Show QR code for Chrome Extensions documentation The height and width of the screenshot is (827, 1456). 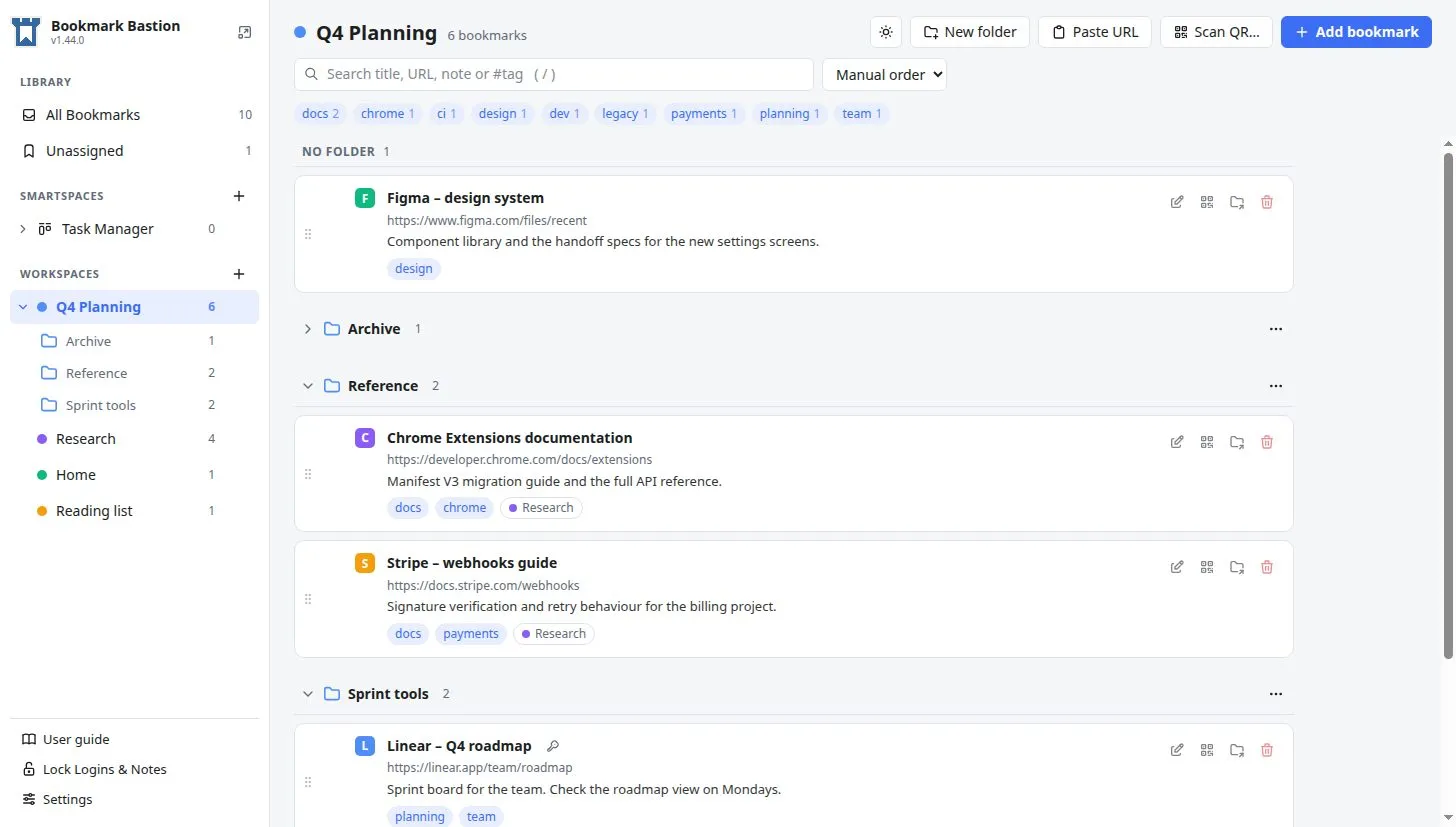click(1207, 442)
